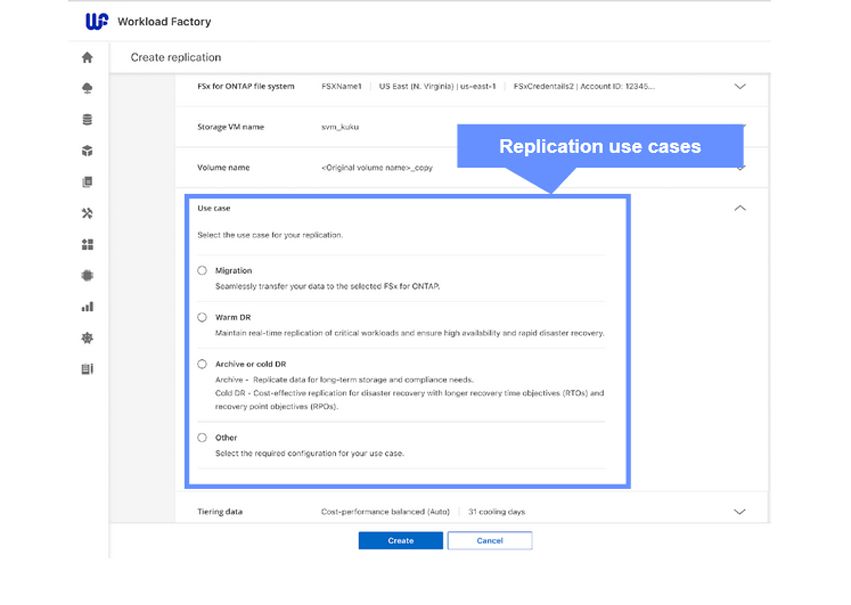Select the cube icon in the sidebar
The height and width of the screenshot is (605, 851).
coord(87,151)
